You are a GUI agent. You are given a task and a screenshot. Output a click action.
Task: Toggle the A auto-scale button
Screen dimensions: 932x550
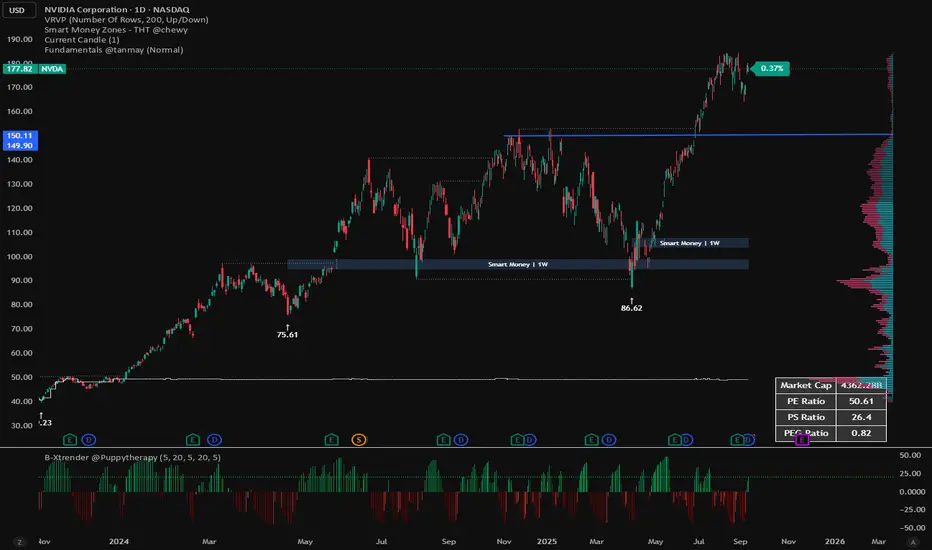[x=912, y=542]
